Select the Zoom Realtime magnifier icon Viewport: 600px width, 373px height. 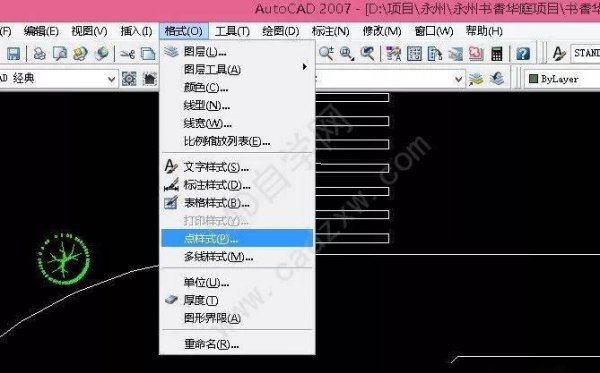click(x=326, y=54)
